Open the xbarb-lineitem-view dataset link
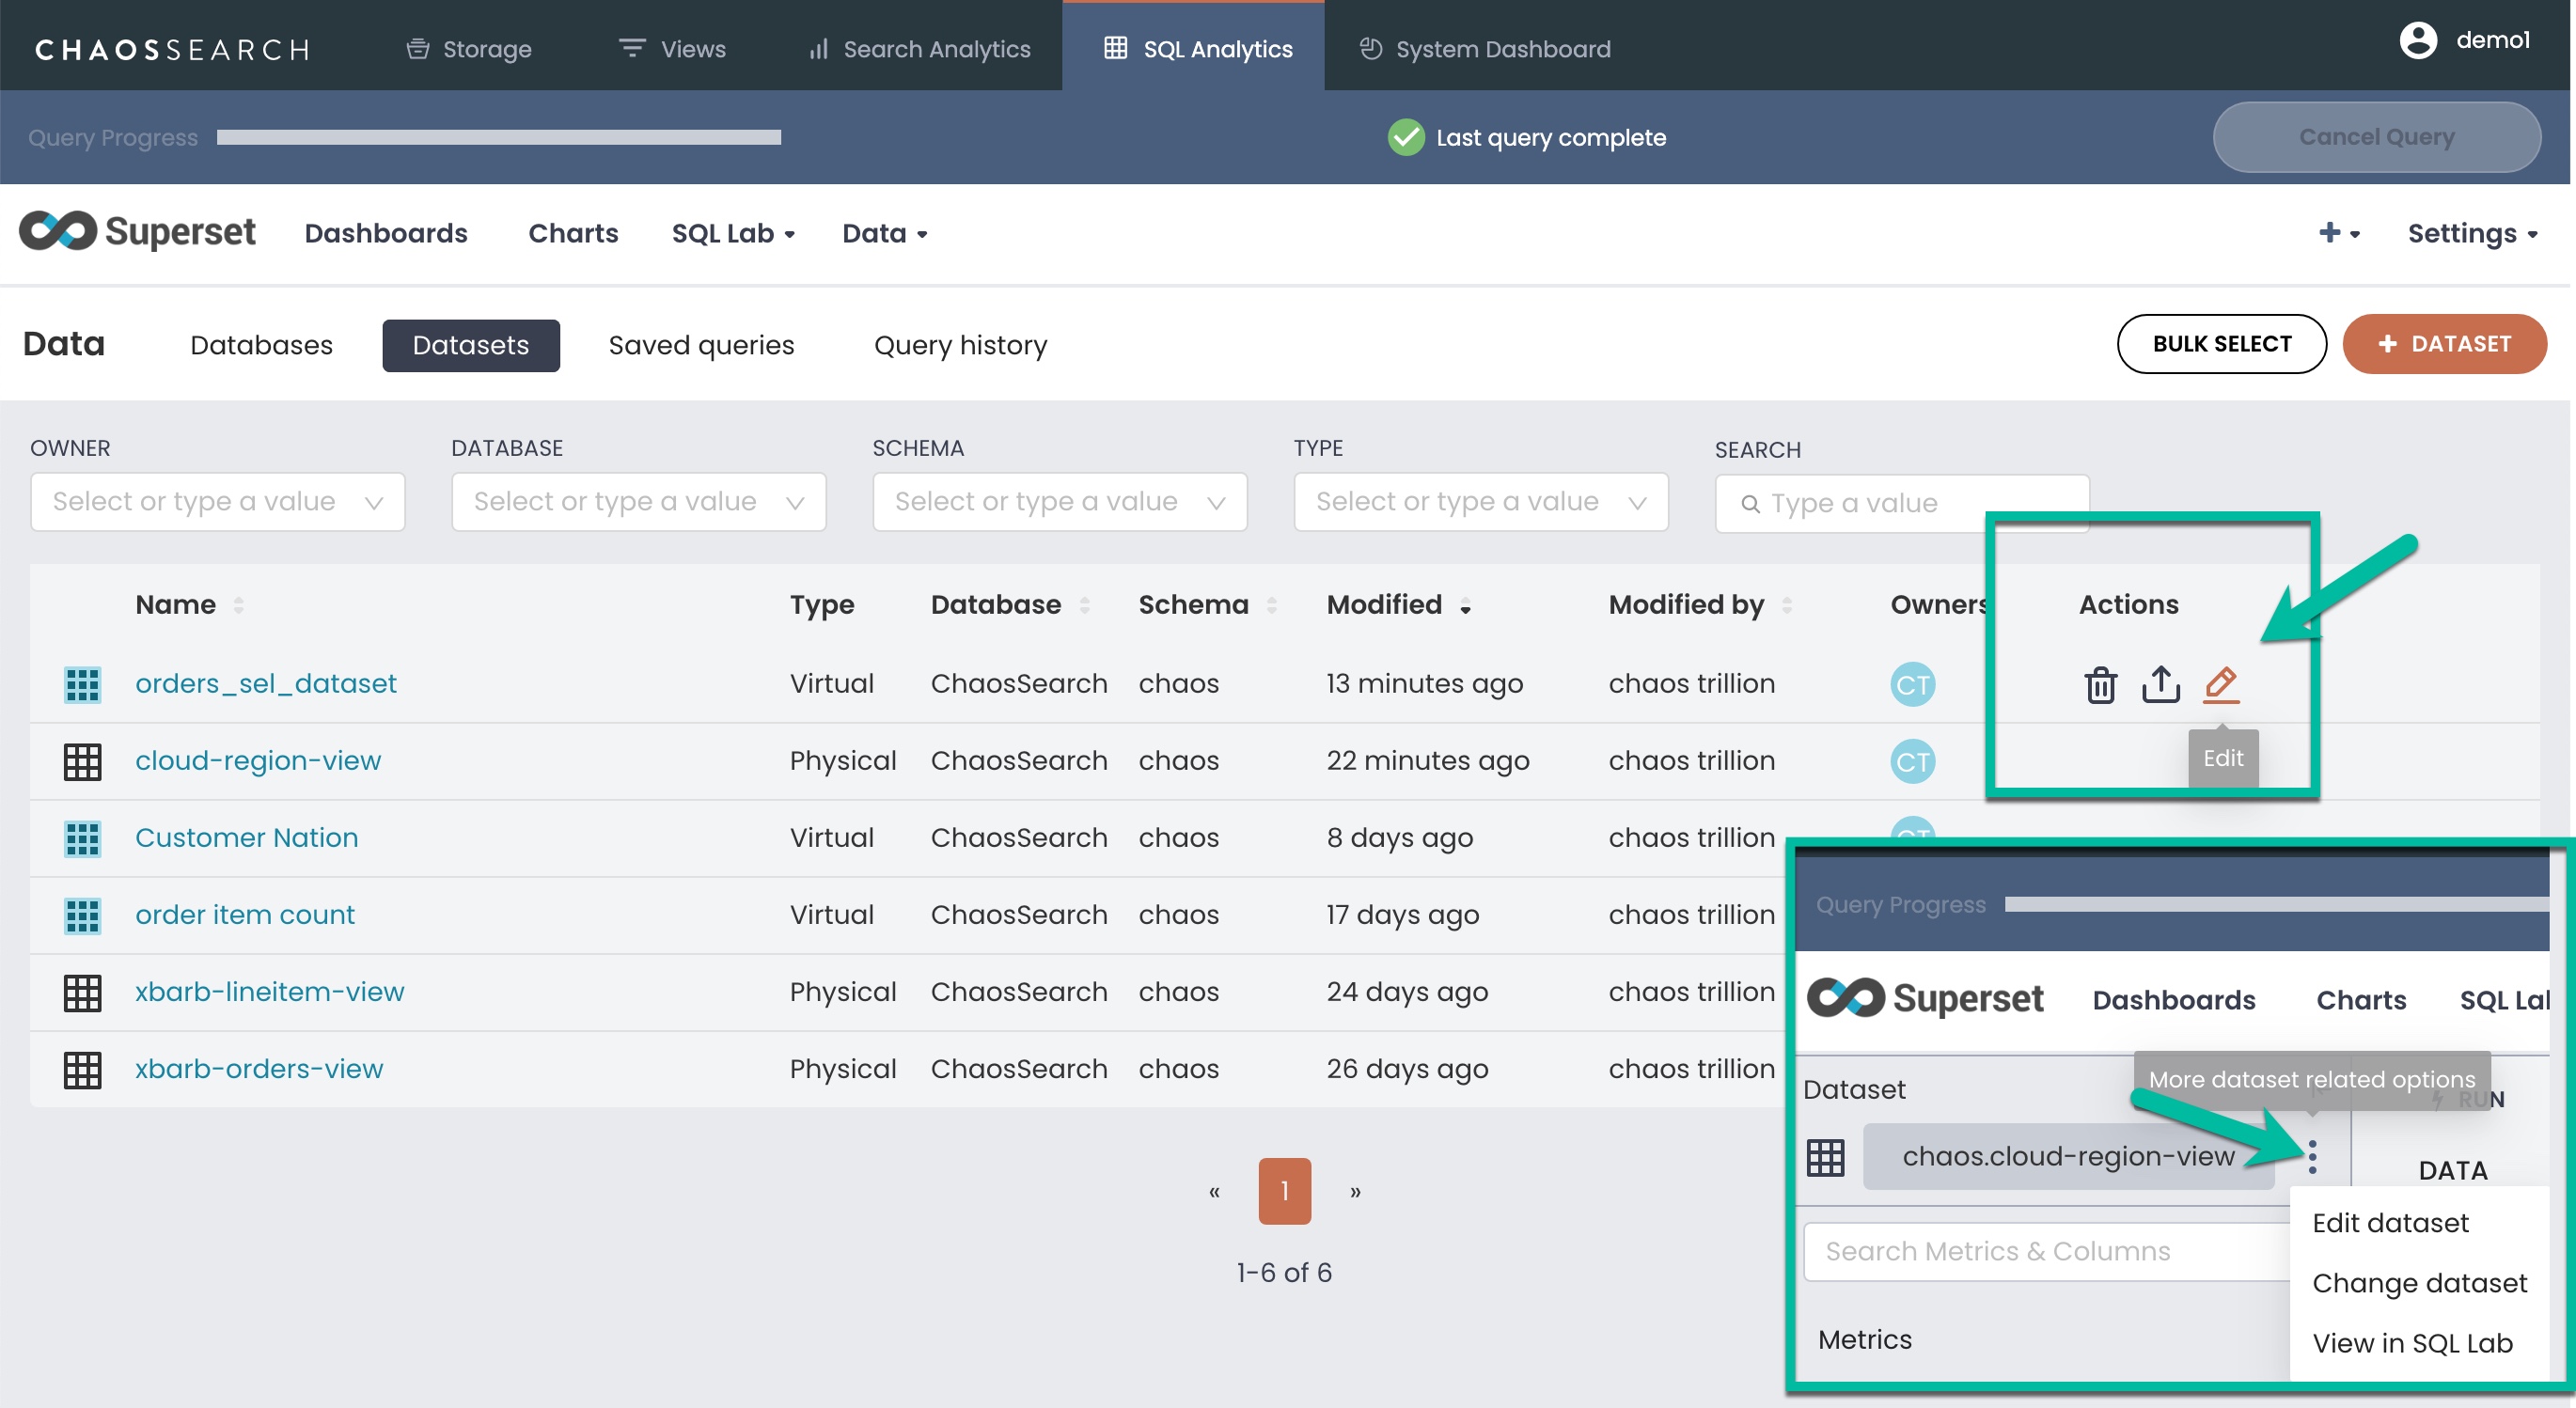This screenshot has height=1408, width=2576. (x=270, y=992)
